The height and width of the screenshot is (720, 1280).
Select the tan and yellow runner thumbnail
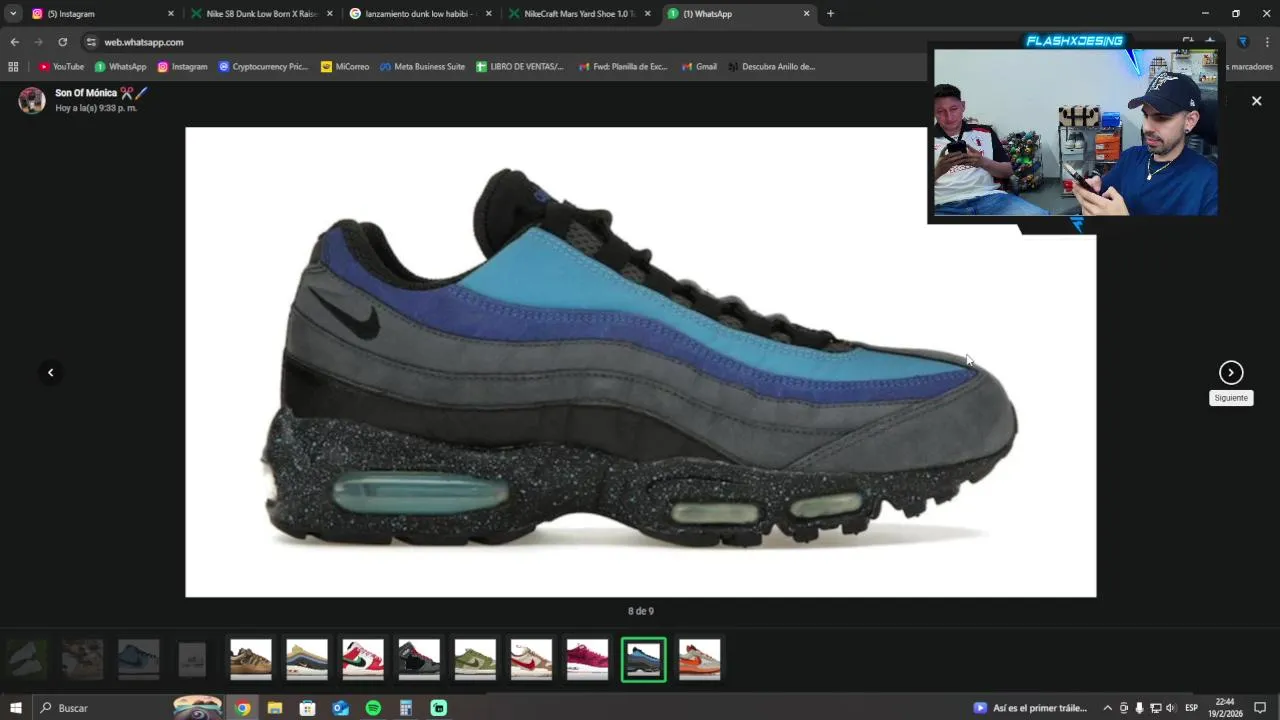point(307,660)
